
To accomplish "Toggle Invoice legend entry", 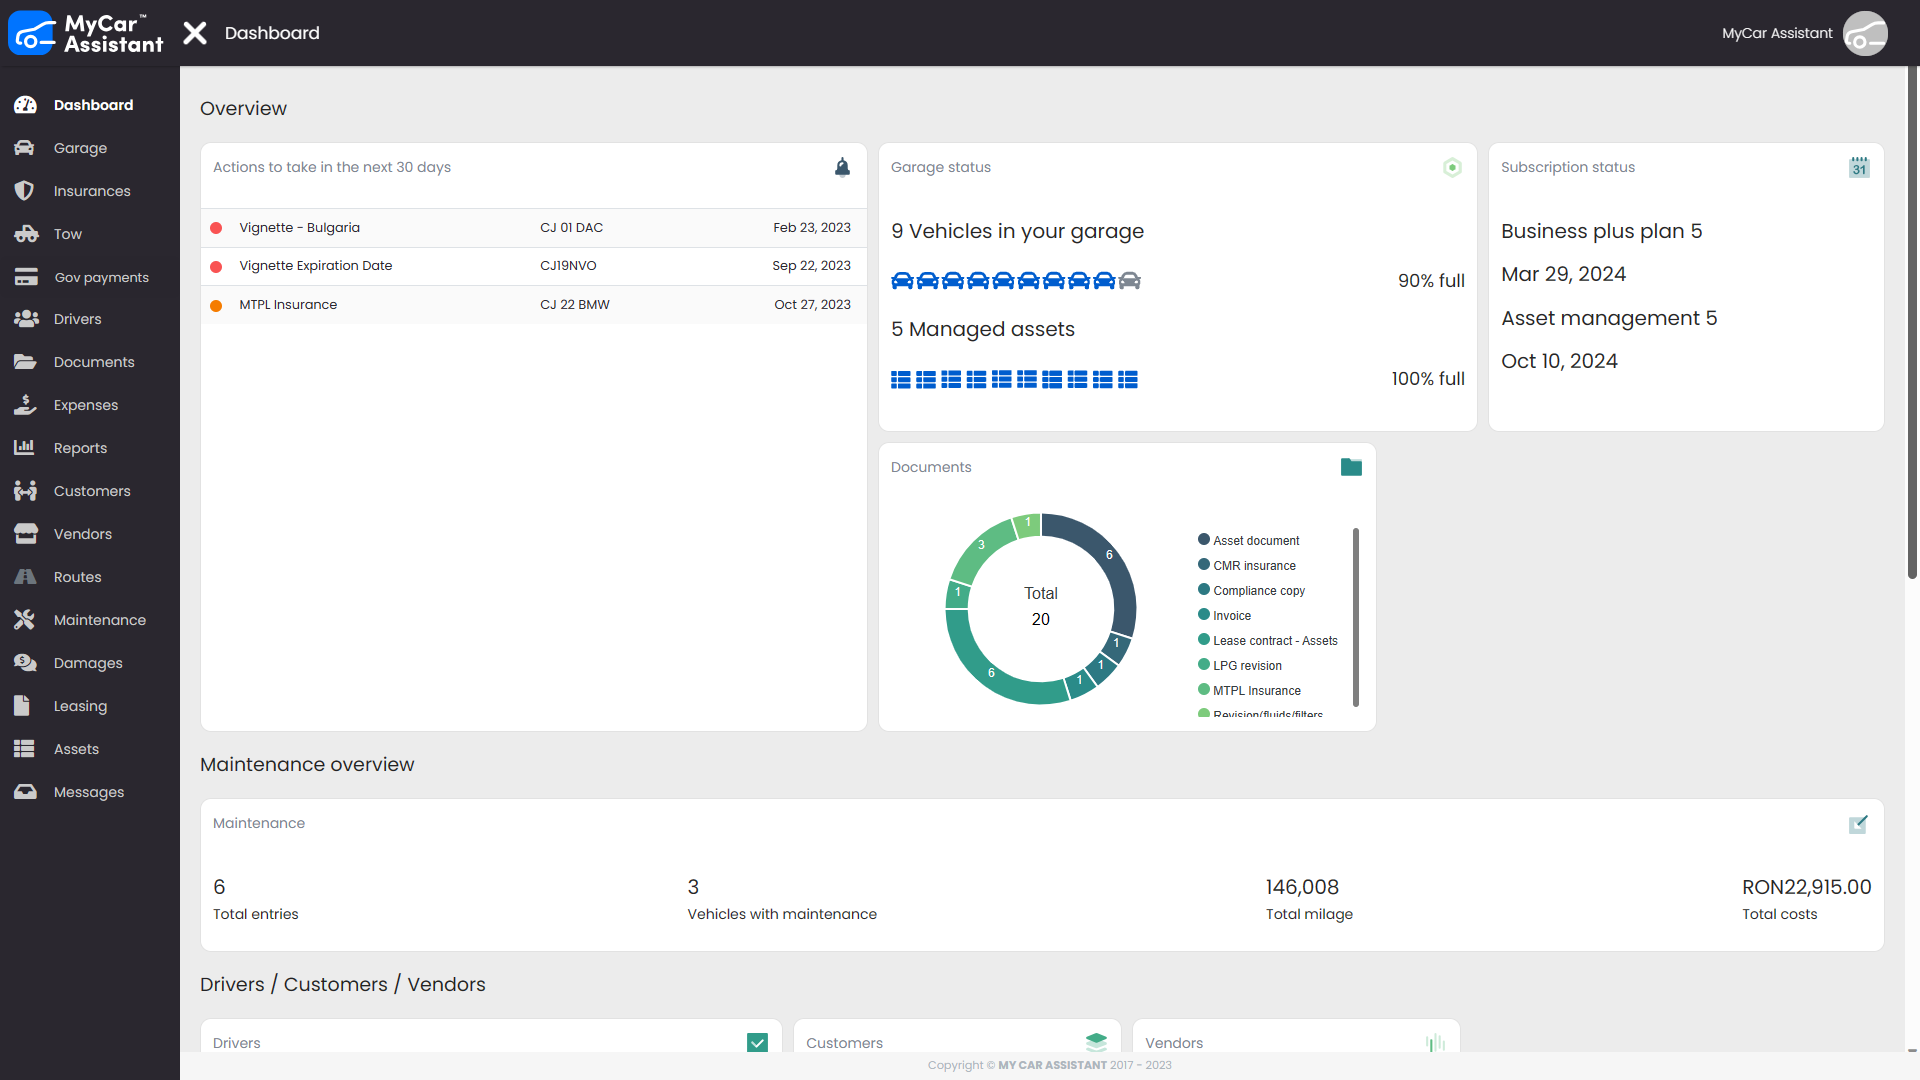I will click(1224, 615).
